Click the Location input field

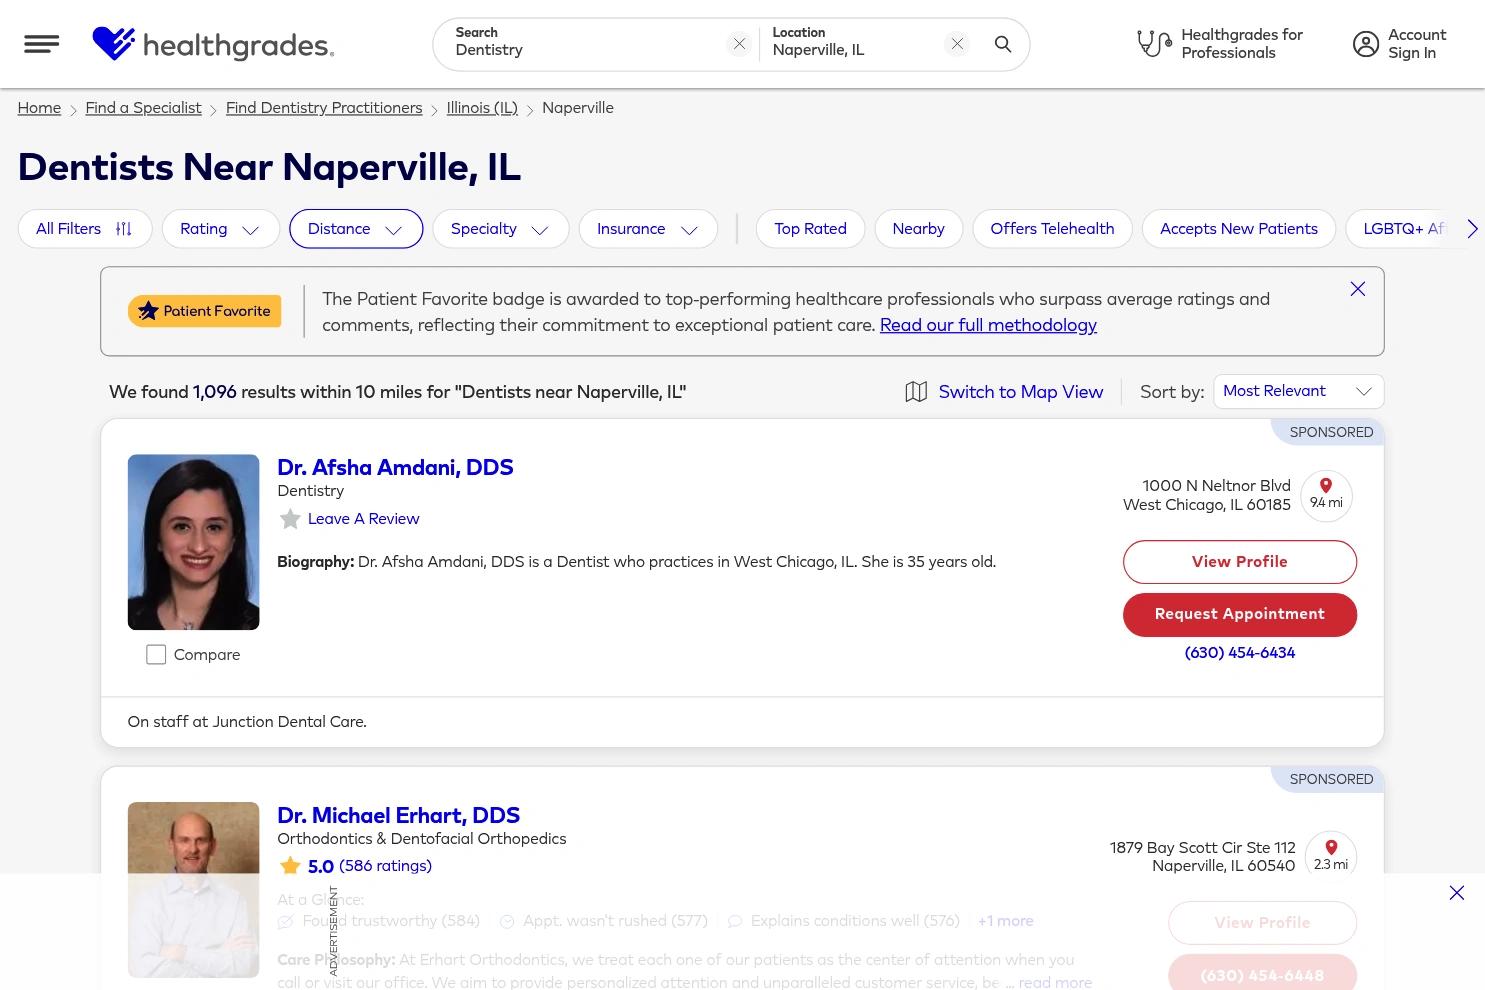(853, 44)
